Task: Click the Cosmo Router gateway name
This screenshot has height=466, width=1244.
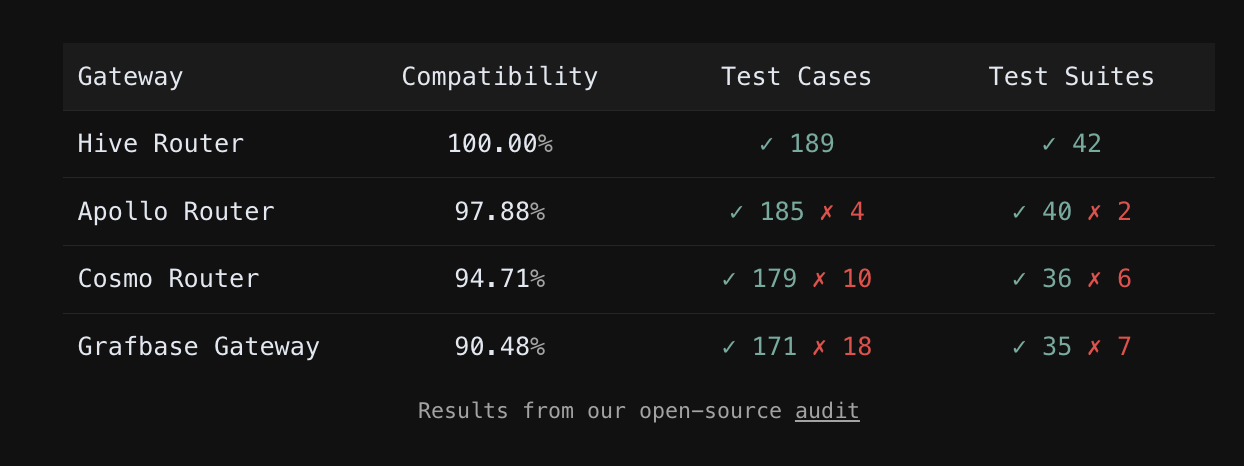Action: coord(169,279)
